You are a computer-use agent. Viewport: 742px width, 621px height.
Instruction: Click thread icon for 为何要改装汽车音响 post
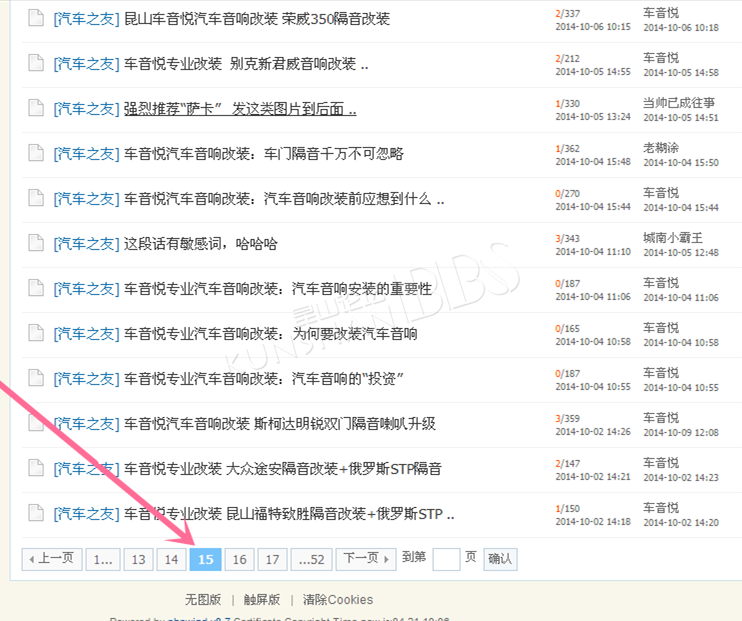point(35,333)
